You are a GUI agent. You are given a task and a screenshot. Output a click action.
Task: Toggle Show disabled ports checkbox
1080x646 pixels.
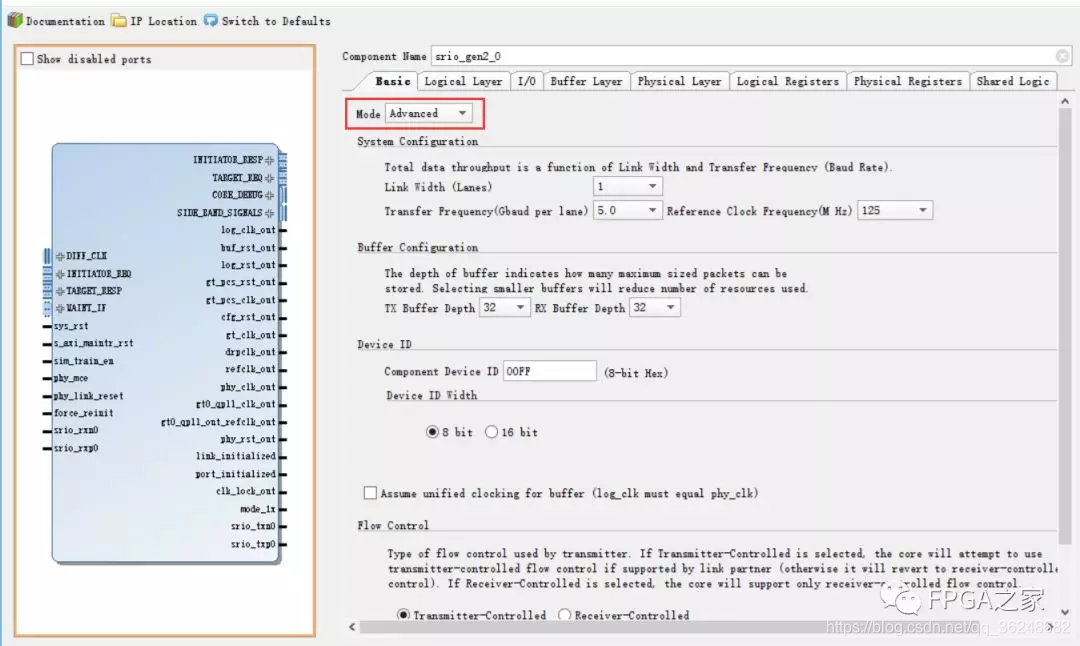point(27,59)
